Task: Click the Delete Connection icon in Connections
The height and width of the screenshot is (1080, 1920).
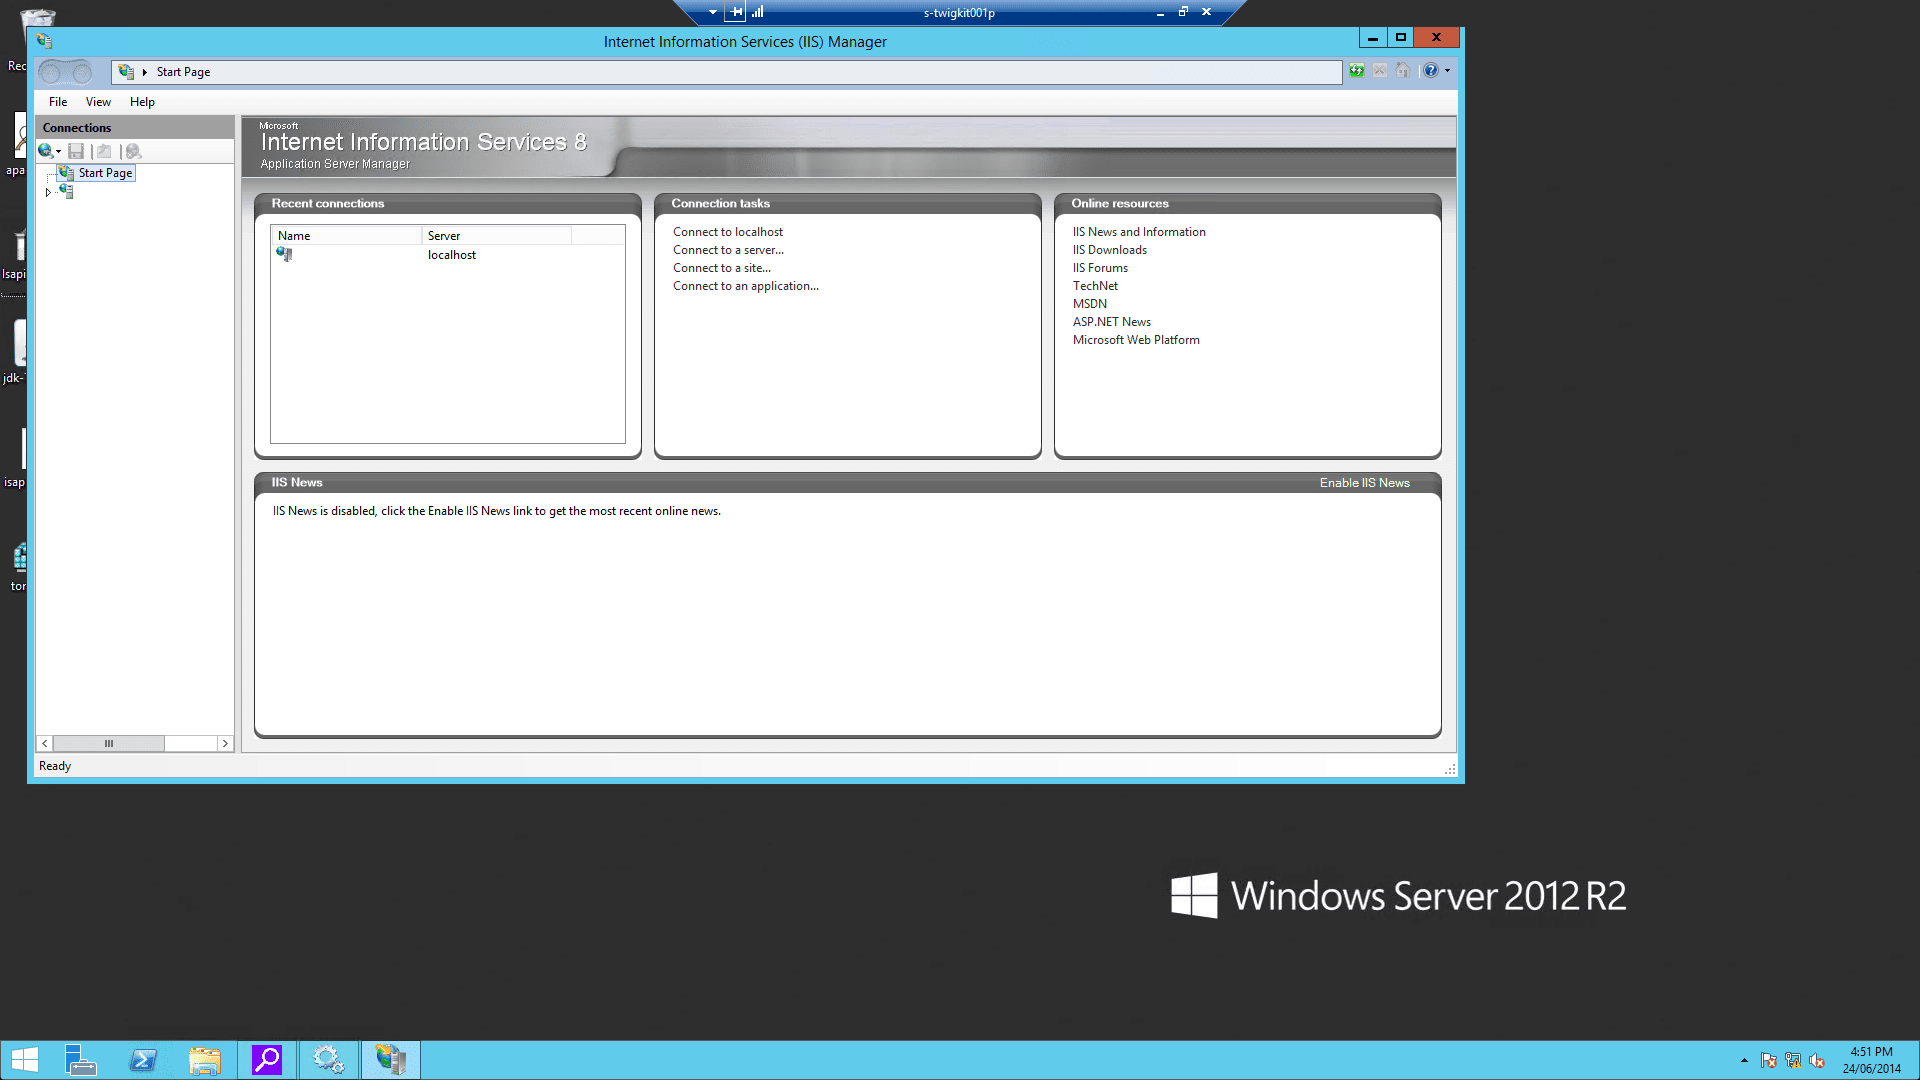Action: (x=133, y=151)
